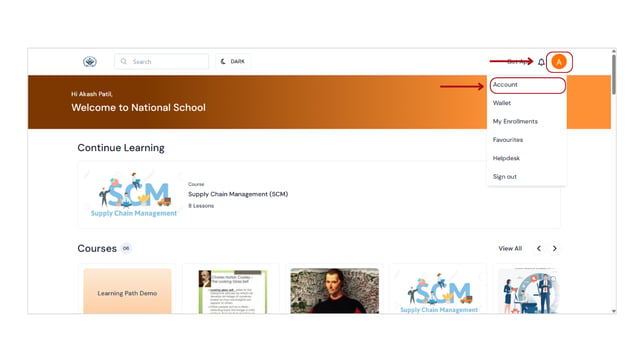Click the 'Hi Akash Patil,' greeting text
Screen dimensions: 644x362
(92, 94)
